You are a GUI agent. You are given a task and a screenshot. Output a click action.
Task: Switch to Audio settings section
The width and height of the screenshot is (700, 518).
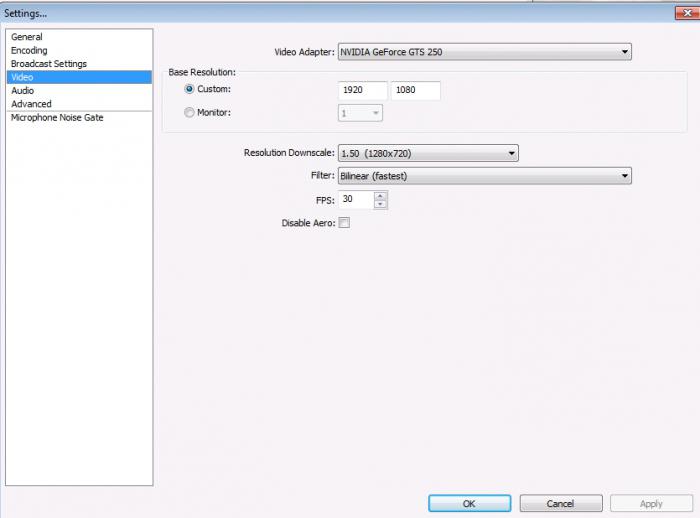point(22,90)
